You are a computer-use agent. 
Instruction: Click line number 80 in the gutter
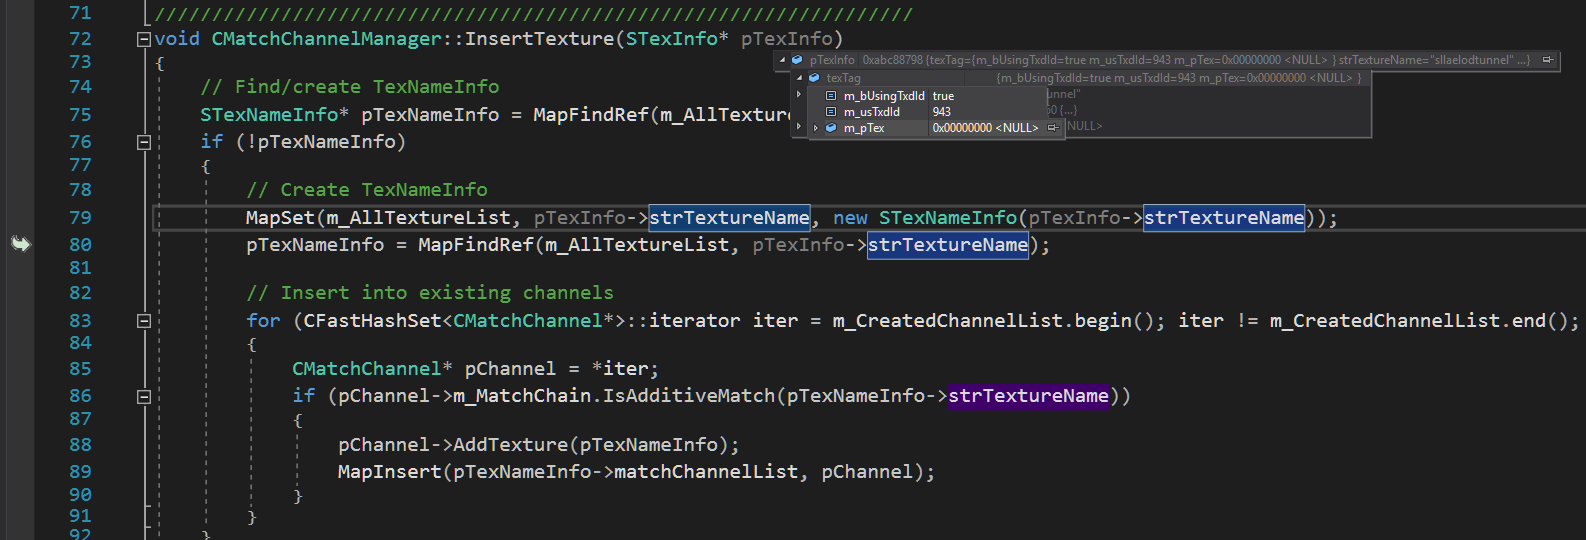click(x=80, y=245)
